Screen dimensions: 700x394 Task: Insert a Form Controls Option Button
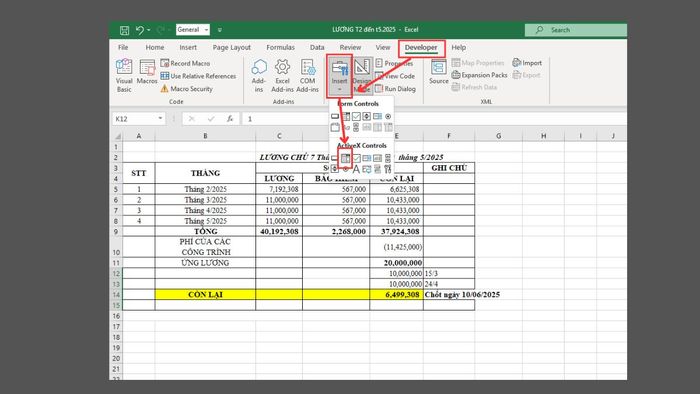(x=388, y=116)
